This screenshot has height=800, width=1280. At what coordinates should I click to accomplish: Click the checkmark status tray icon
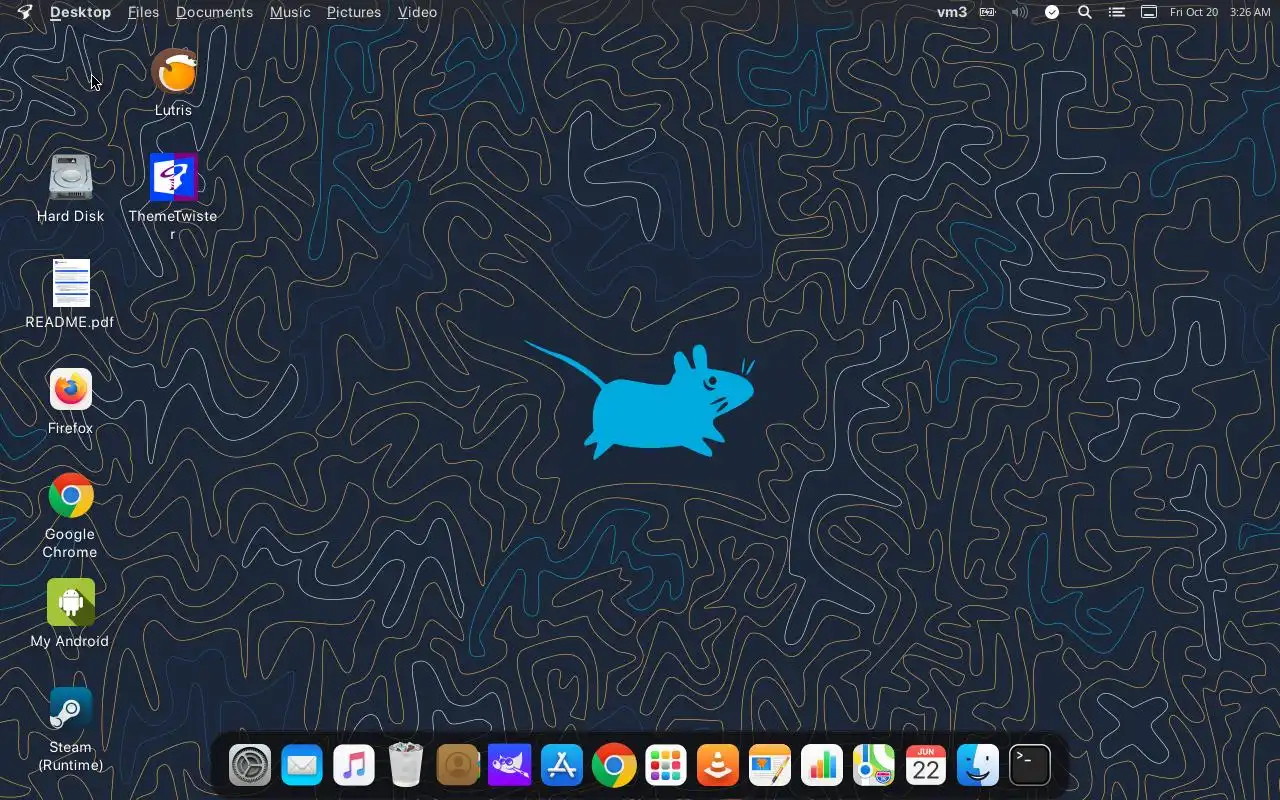pos(1052,12)
